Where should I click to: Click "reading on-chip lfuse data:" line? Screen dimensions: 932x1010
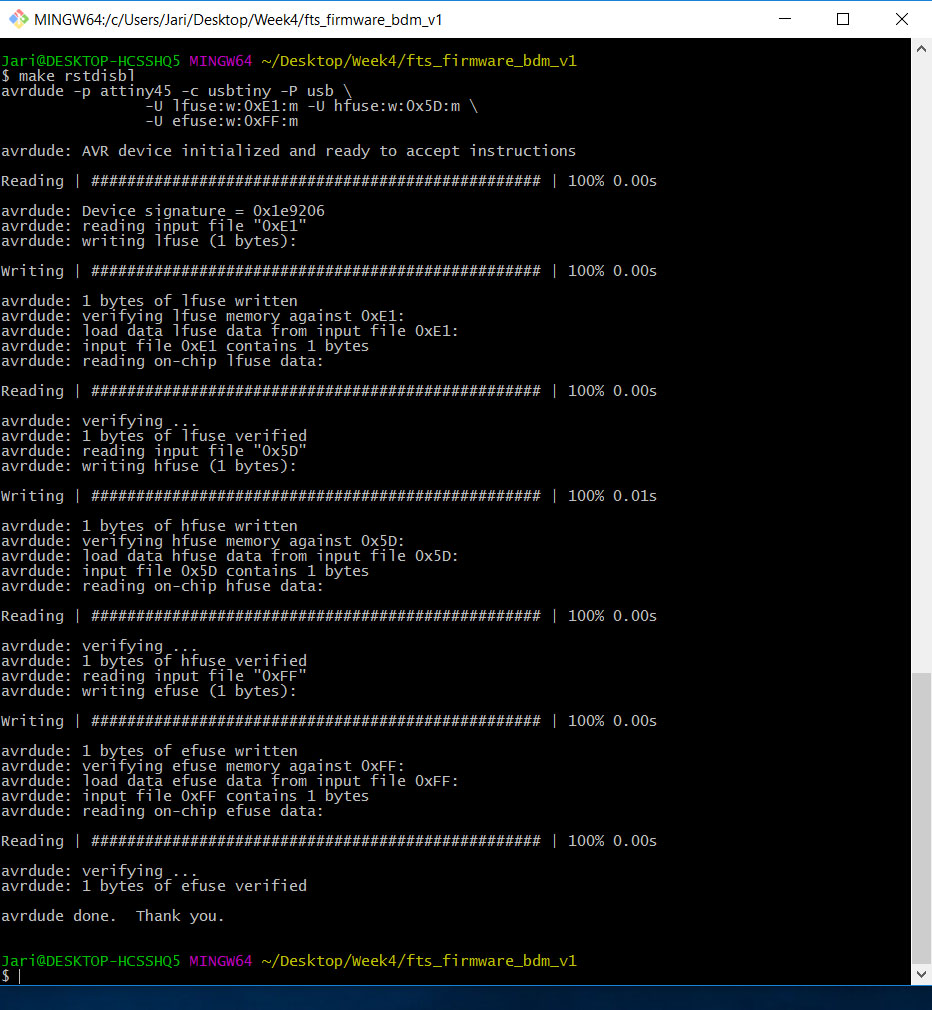(x=162, y=361)
